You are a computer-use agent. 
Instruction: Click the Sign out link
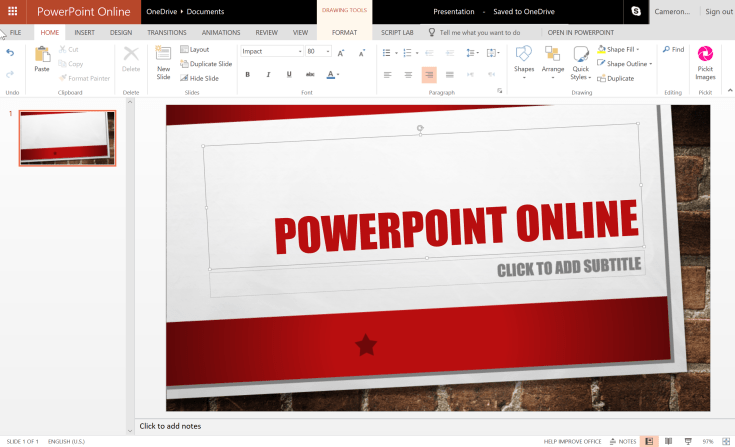tap(719, 11)
